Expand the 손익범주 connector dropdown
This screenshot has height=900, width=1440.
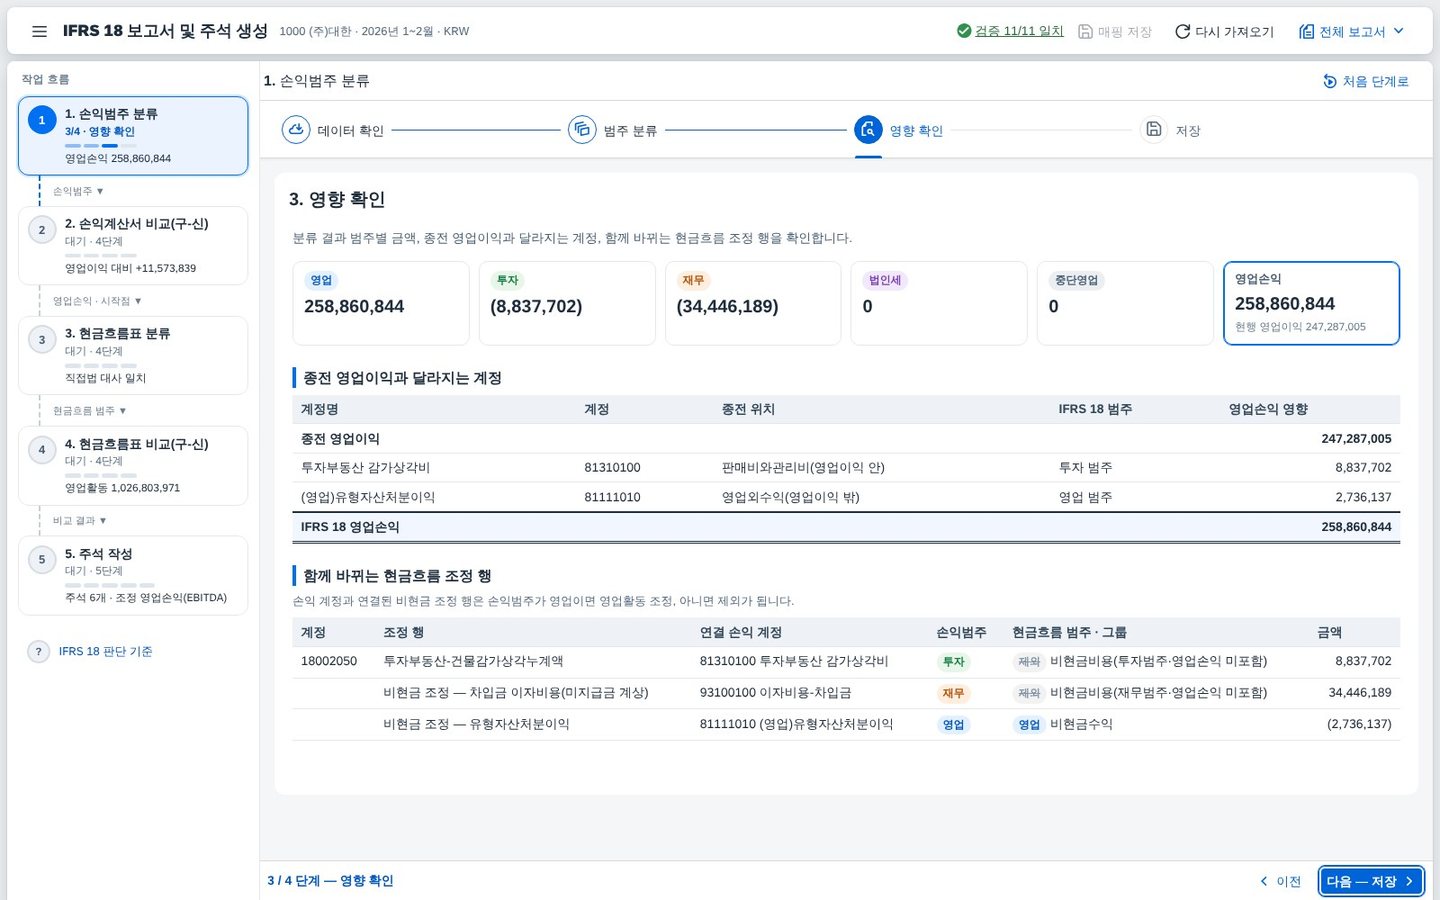78,191
